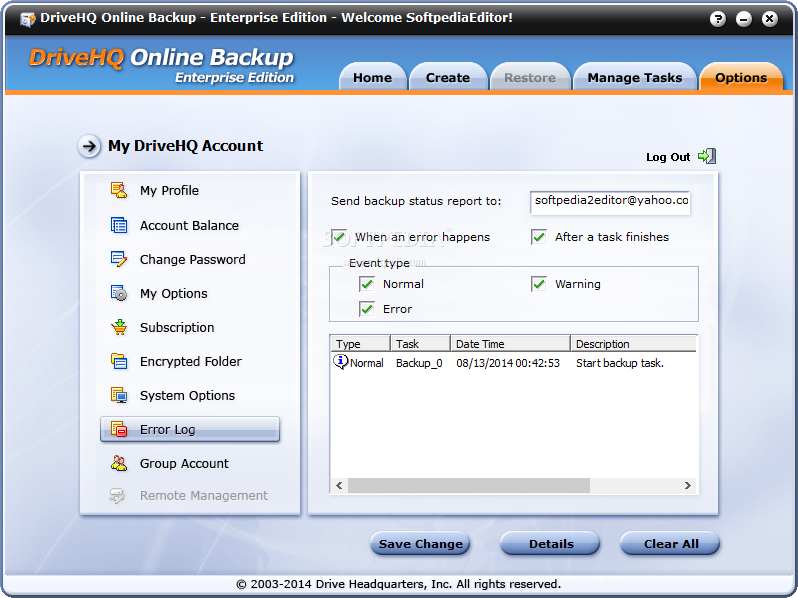This screenshot has height=598, width=798.
Task: Click the Change Password pencil icon
Action: 119,259
